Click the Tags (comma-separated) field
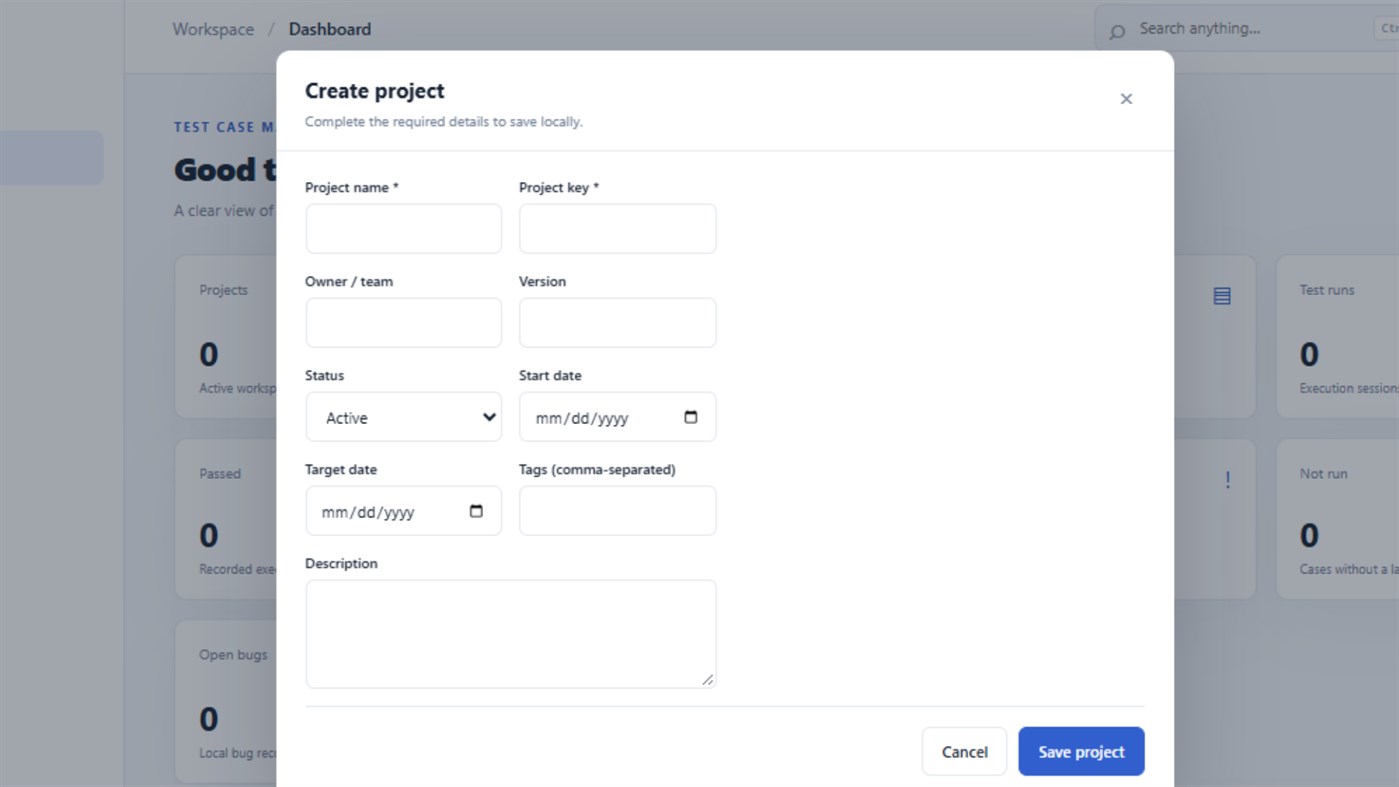Image resolution: width=1399 pixels, height=787 pixels. (x=618, y=511)
